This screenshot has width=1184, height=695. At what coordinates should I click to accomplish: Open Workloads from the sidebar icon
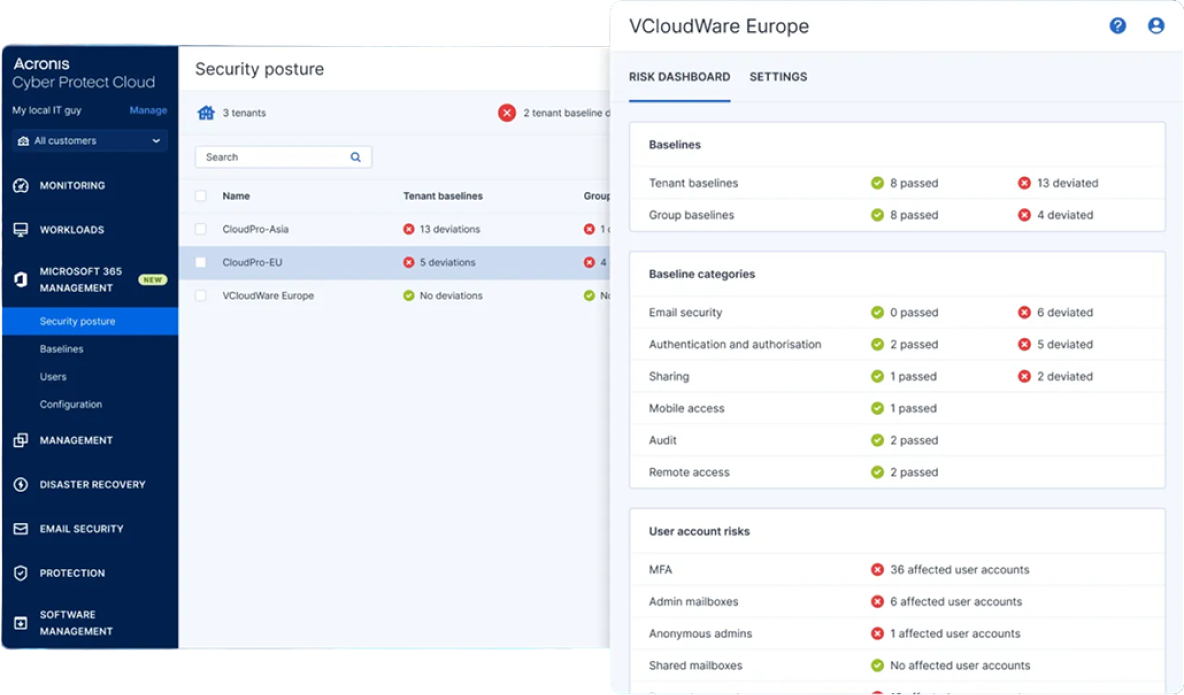(21, 229)
